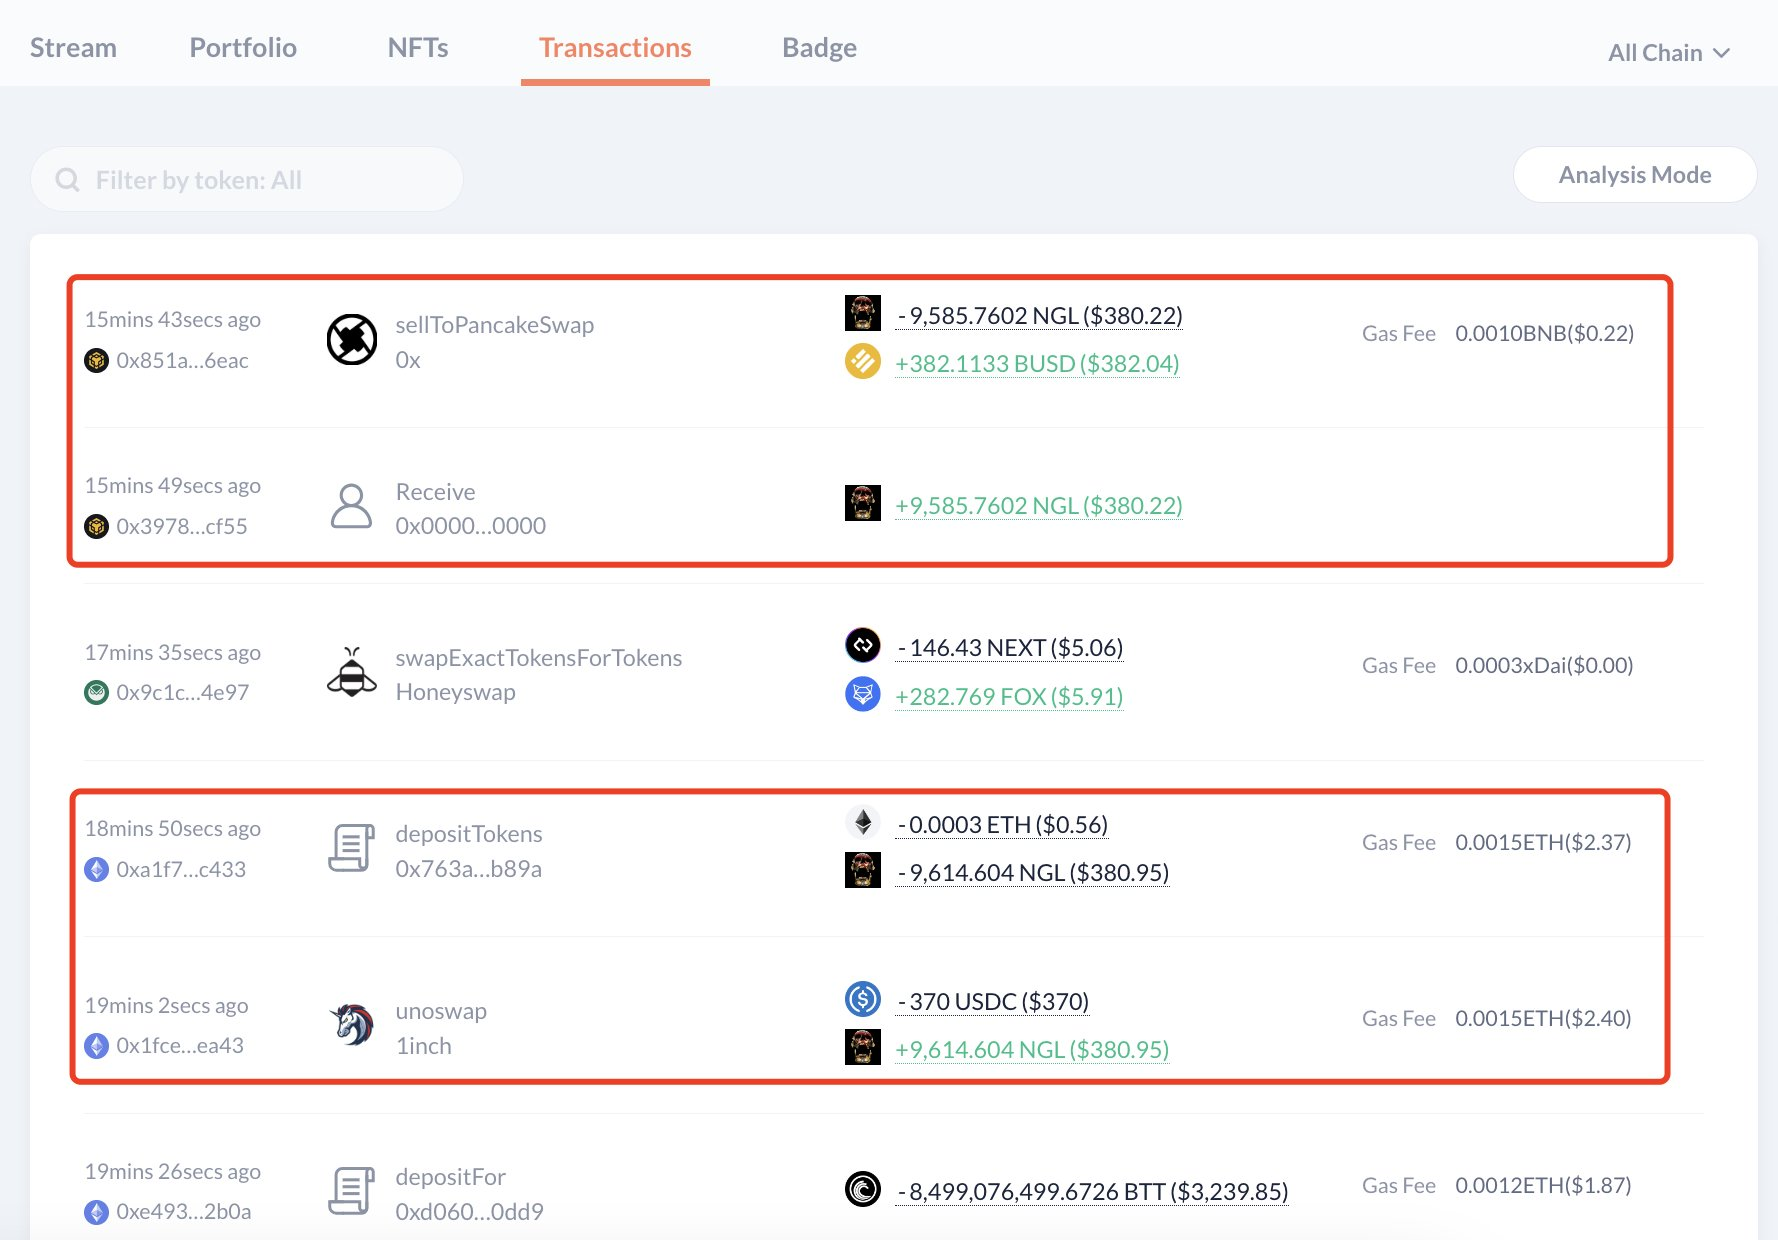The height and width of the screenshot is (1240, 1778).
Task: Click the BUSD token icon
Action: (x=862, y=362)
